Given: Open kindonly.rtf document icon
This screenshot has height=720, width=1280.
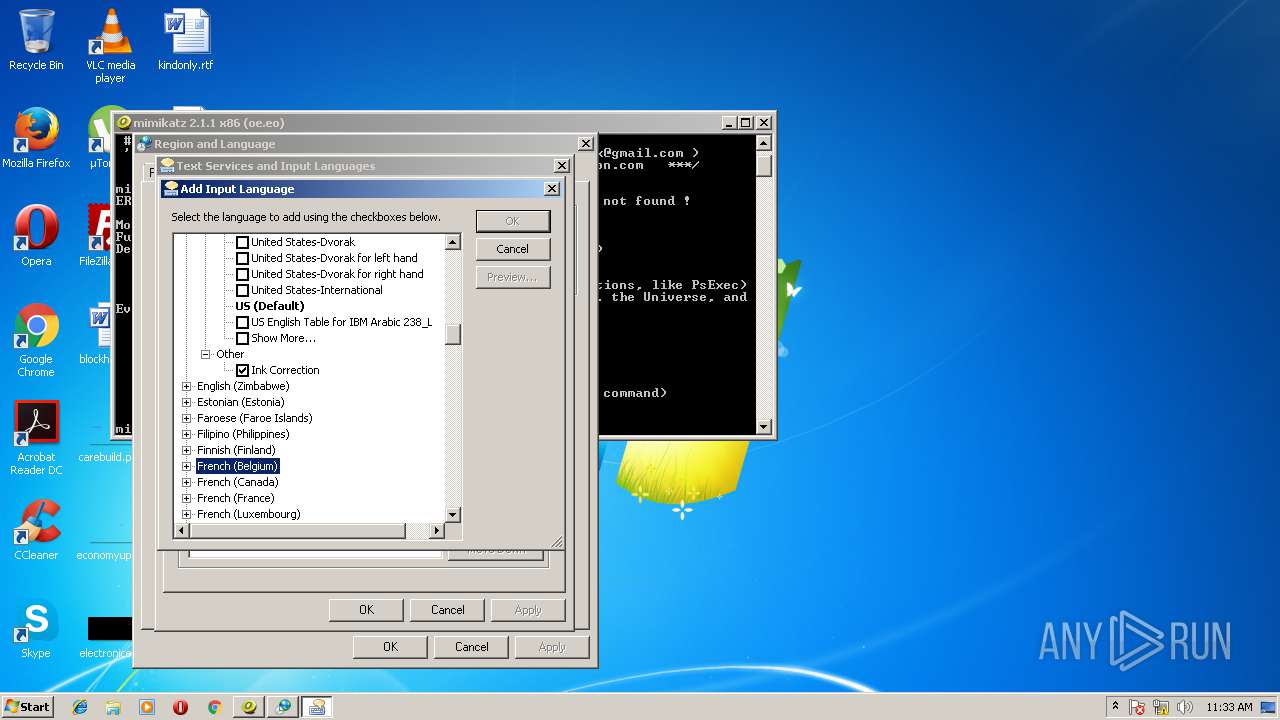Looking at the screenshot, I should click(x=186, y=40).
